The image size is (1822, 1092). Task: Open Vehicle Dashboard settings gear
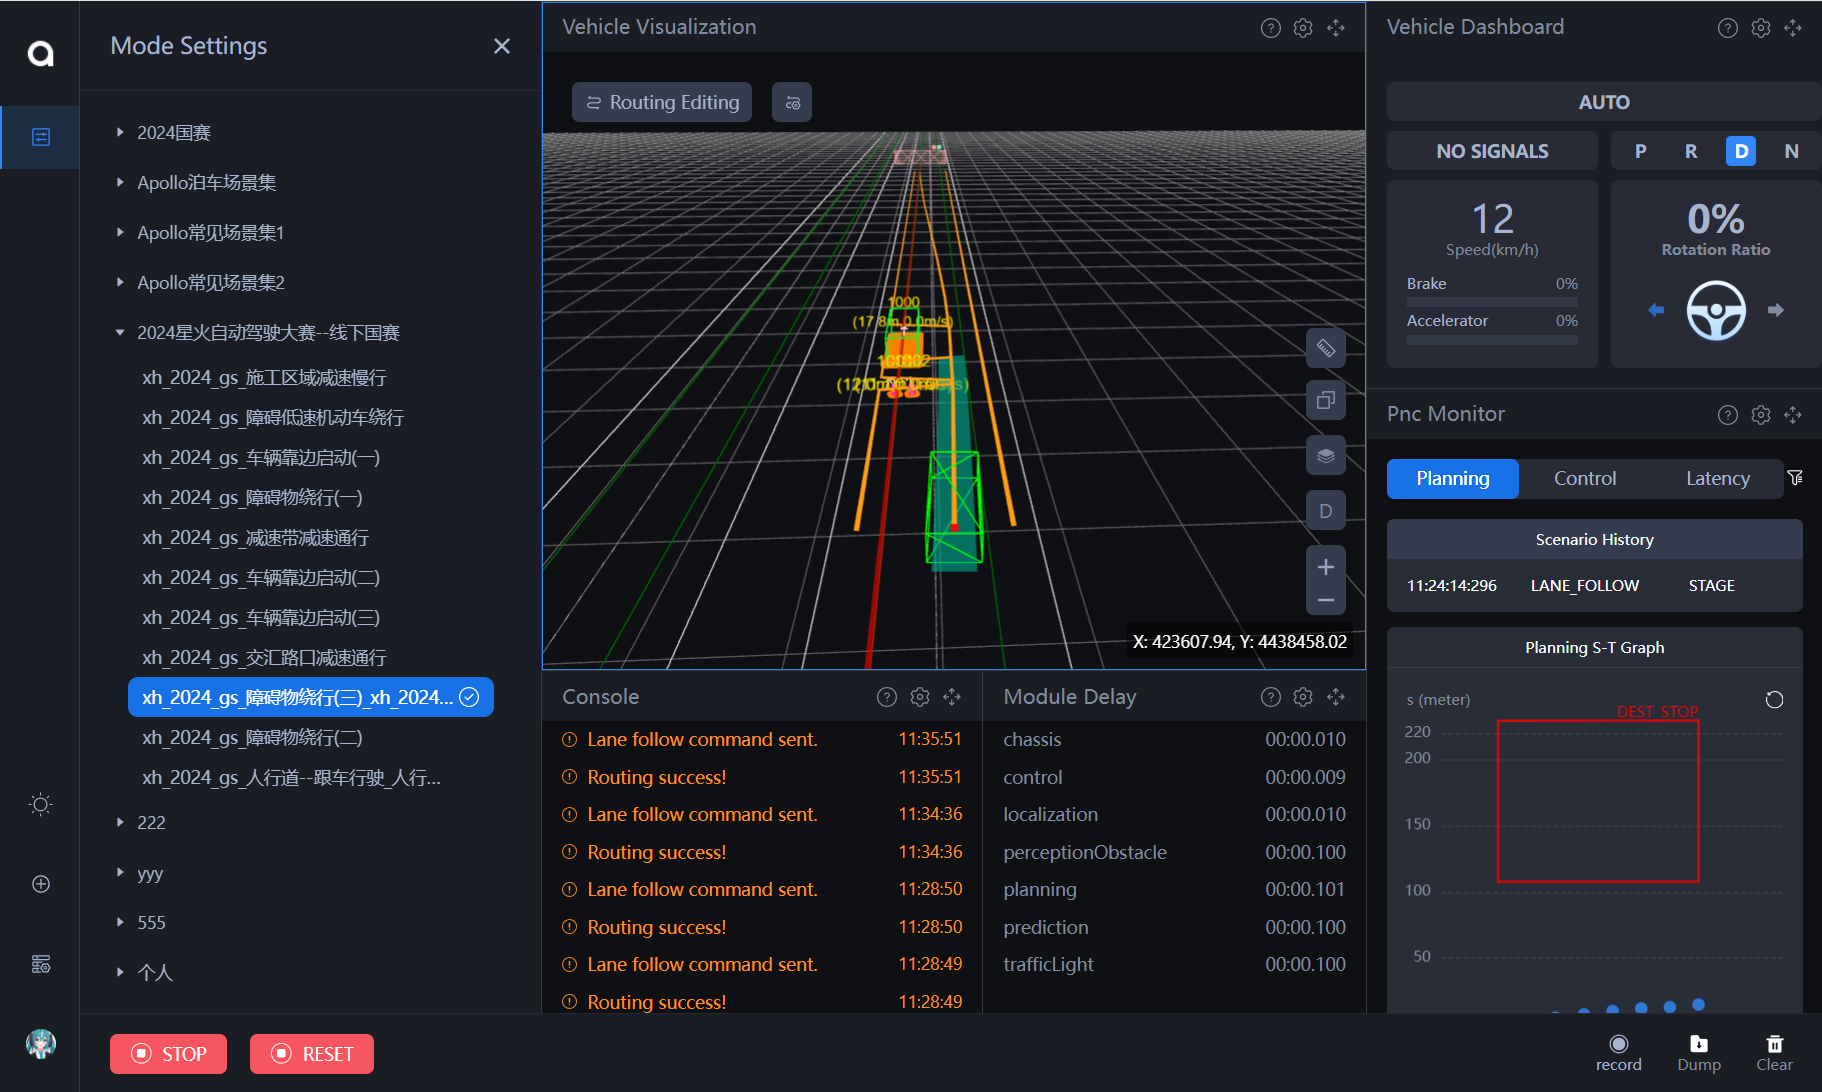click(x=1760, y=28)
